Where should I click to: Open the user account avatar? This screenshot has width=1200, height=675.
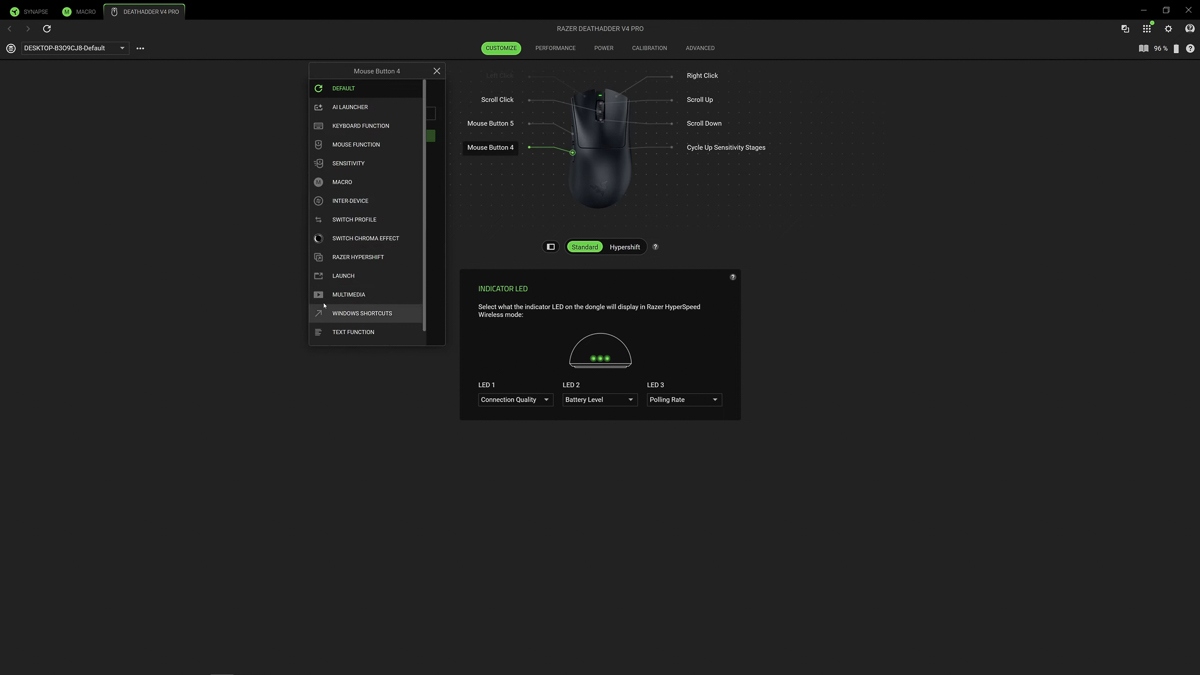[1190, 29]
